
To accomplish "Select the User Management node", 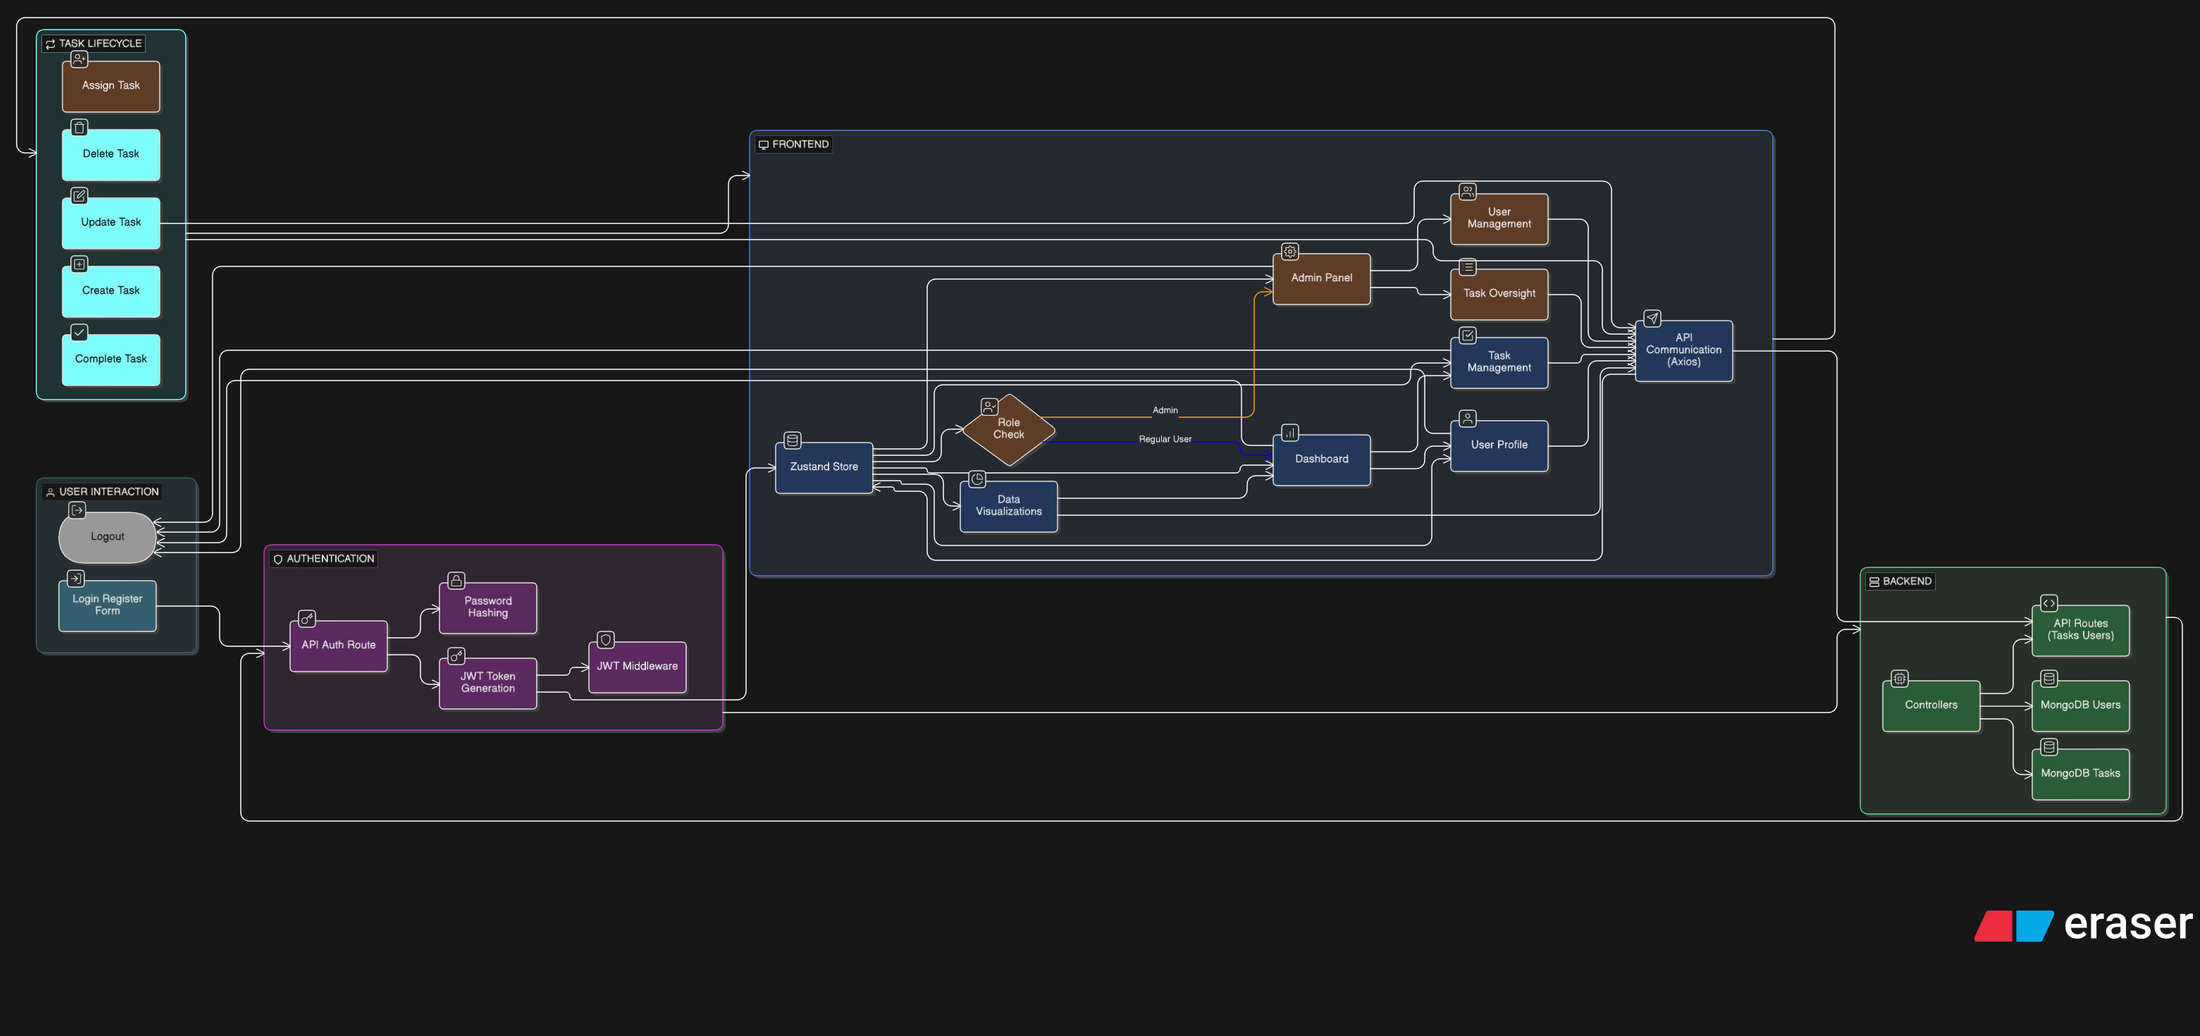I will click(x=1499, y=219).
